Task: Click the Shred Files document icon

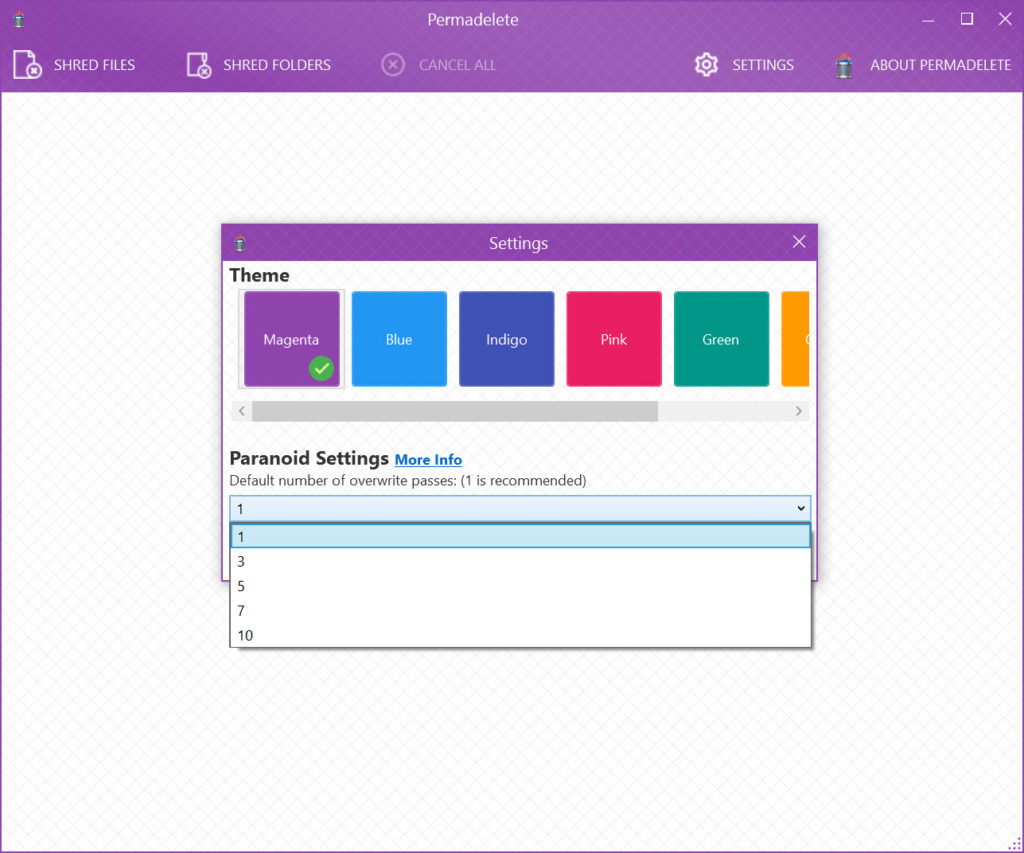Action: click(x=27, y=65)
